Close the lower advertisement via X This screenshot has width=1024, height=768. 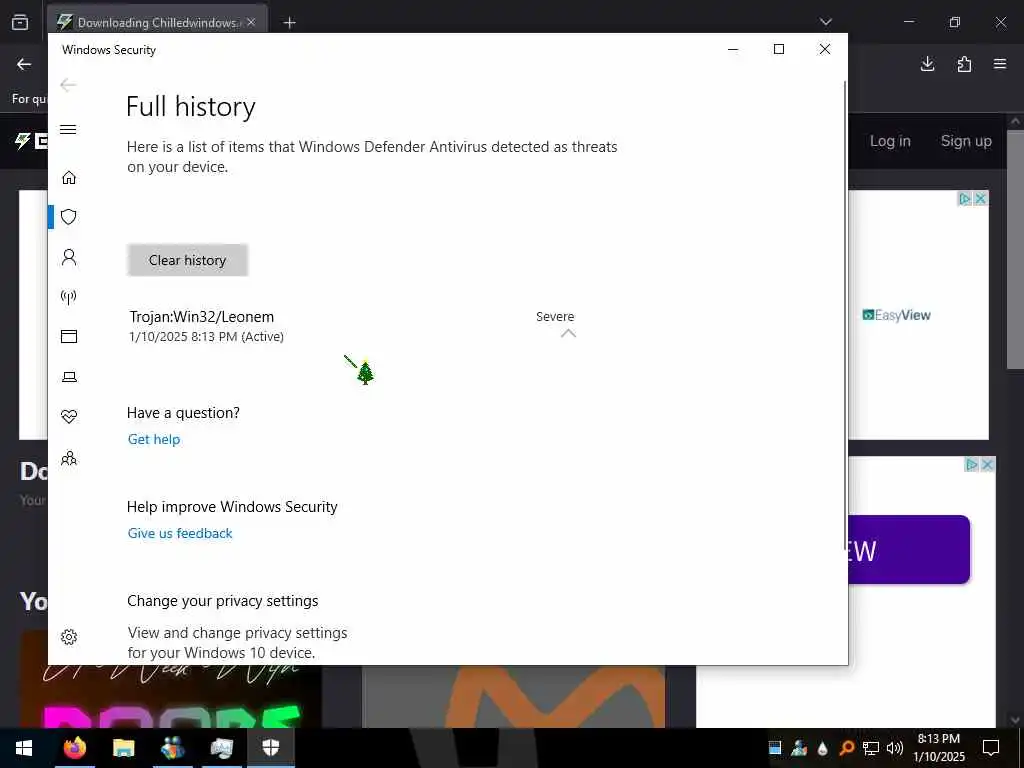987,464
